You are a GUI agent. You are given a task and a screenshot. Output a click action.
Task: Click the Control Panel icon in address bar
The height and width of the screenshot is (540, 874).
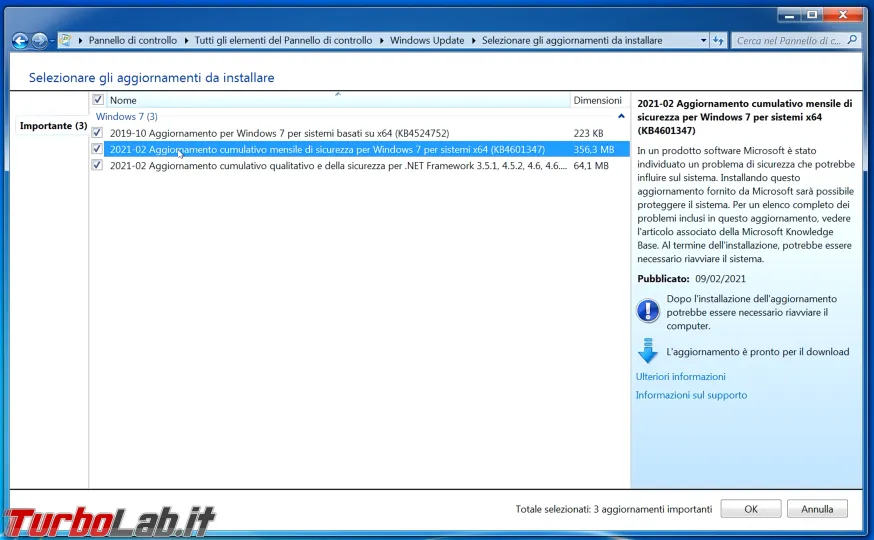click(66, 41)
